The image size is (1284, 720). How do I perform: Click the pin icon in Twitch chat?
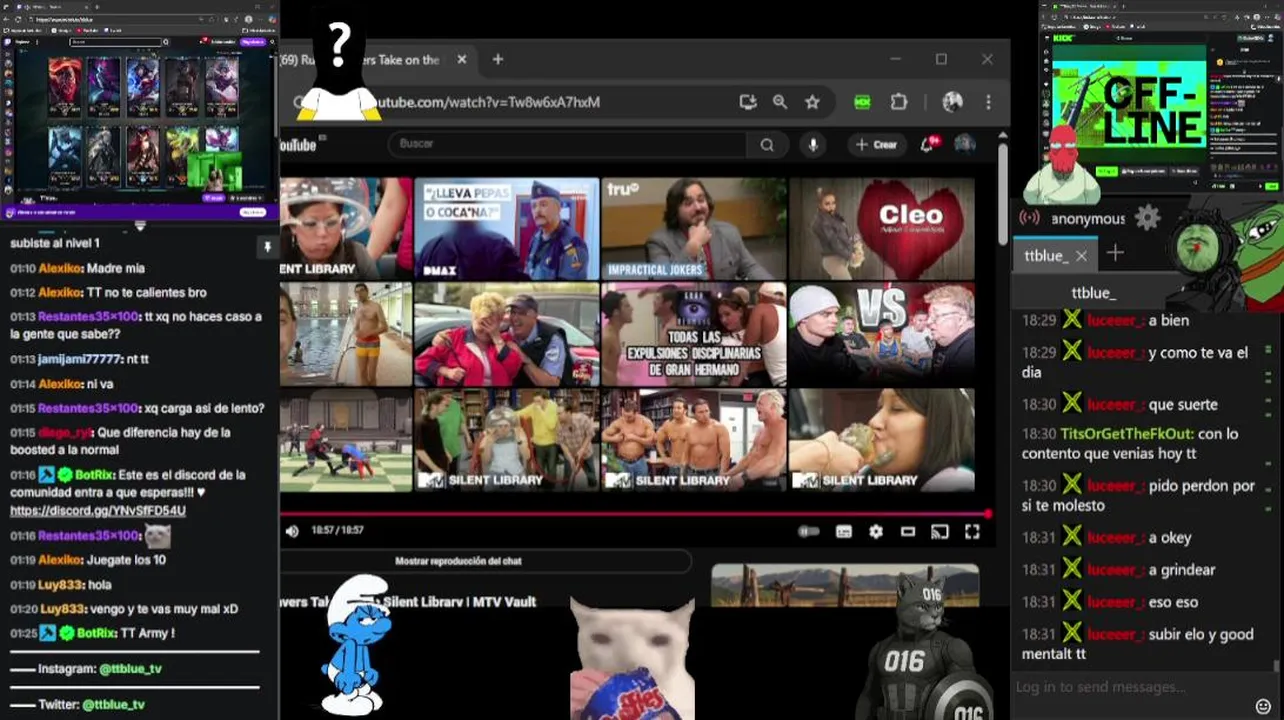[x=267, y=247]
